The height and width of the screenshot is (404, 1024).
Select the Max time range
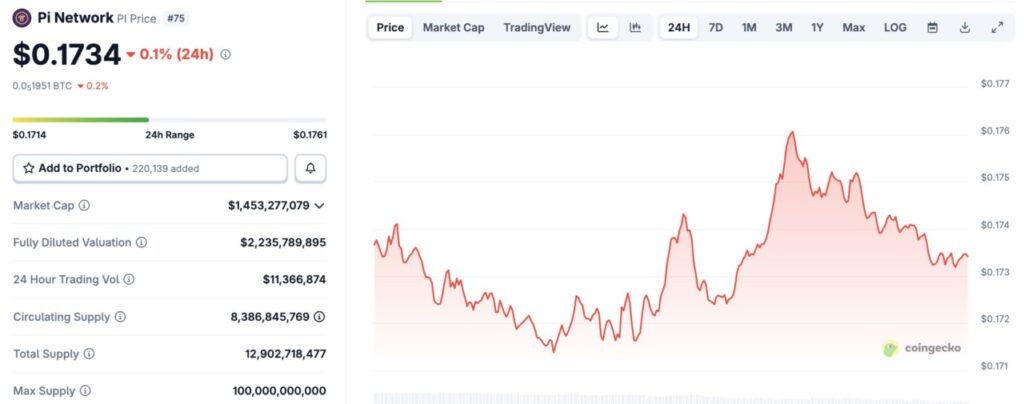pyautogui.click(x=853, y=27)
